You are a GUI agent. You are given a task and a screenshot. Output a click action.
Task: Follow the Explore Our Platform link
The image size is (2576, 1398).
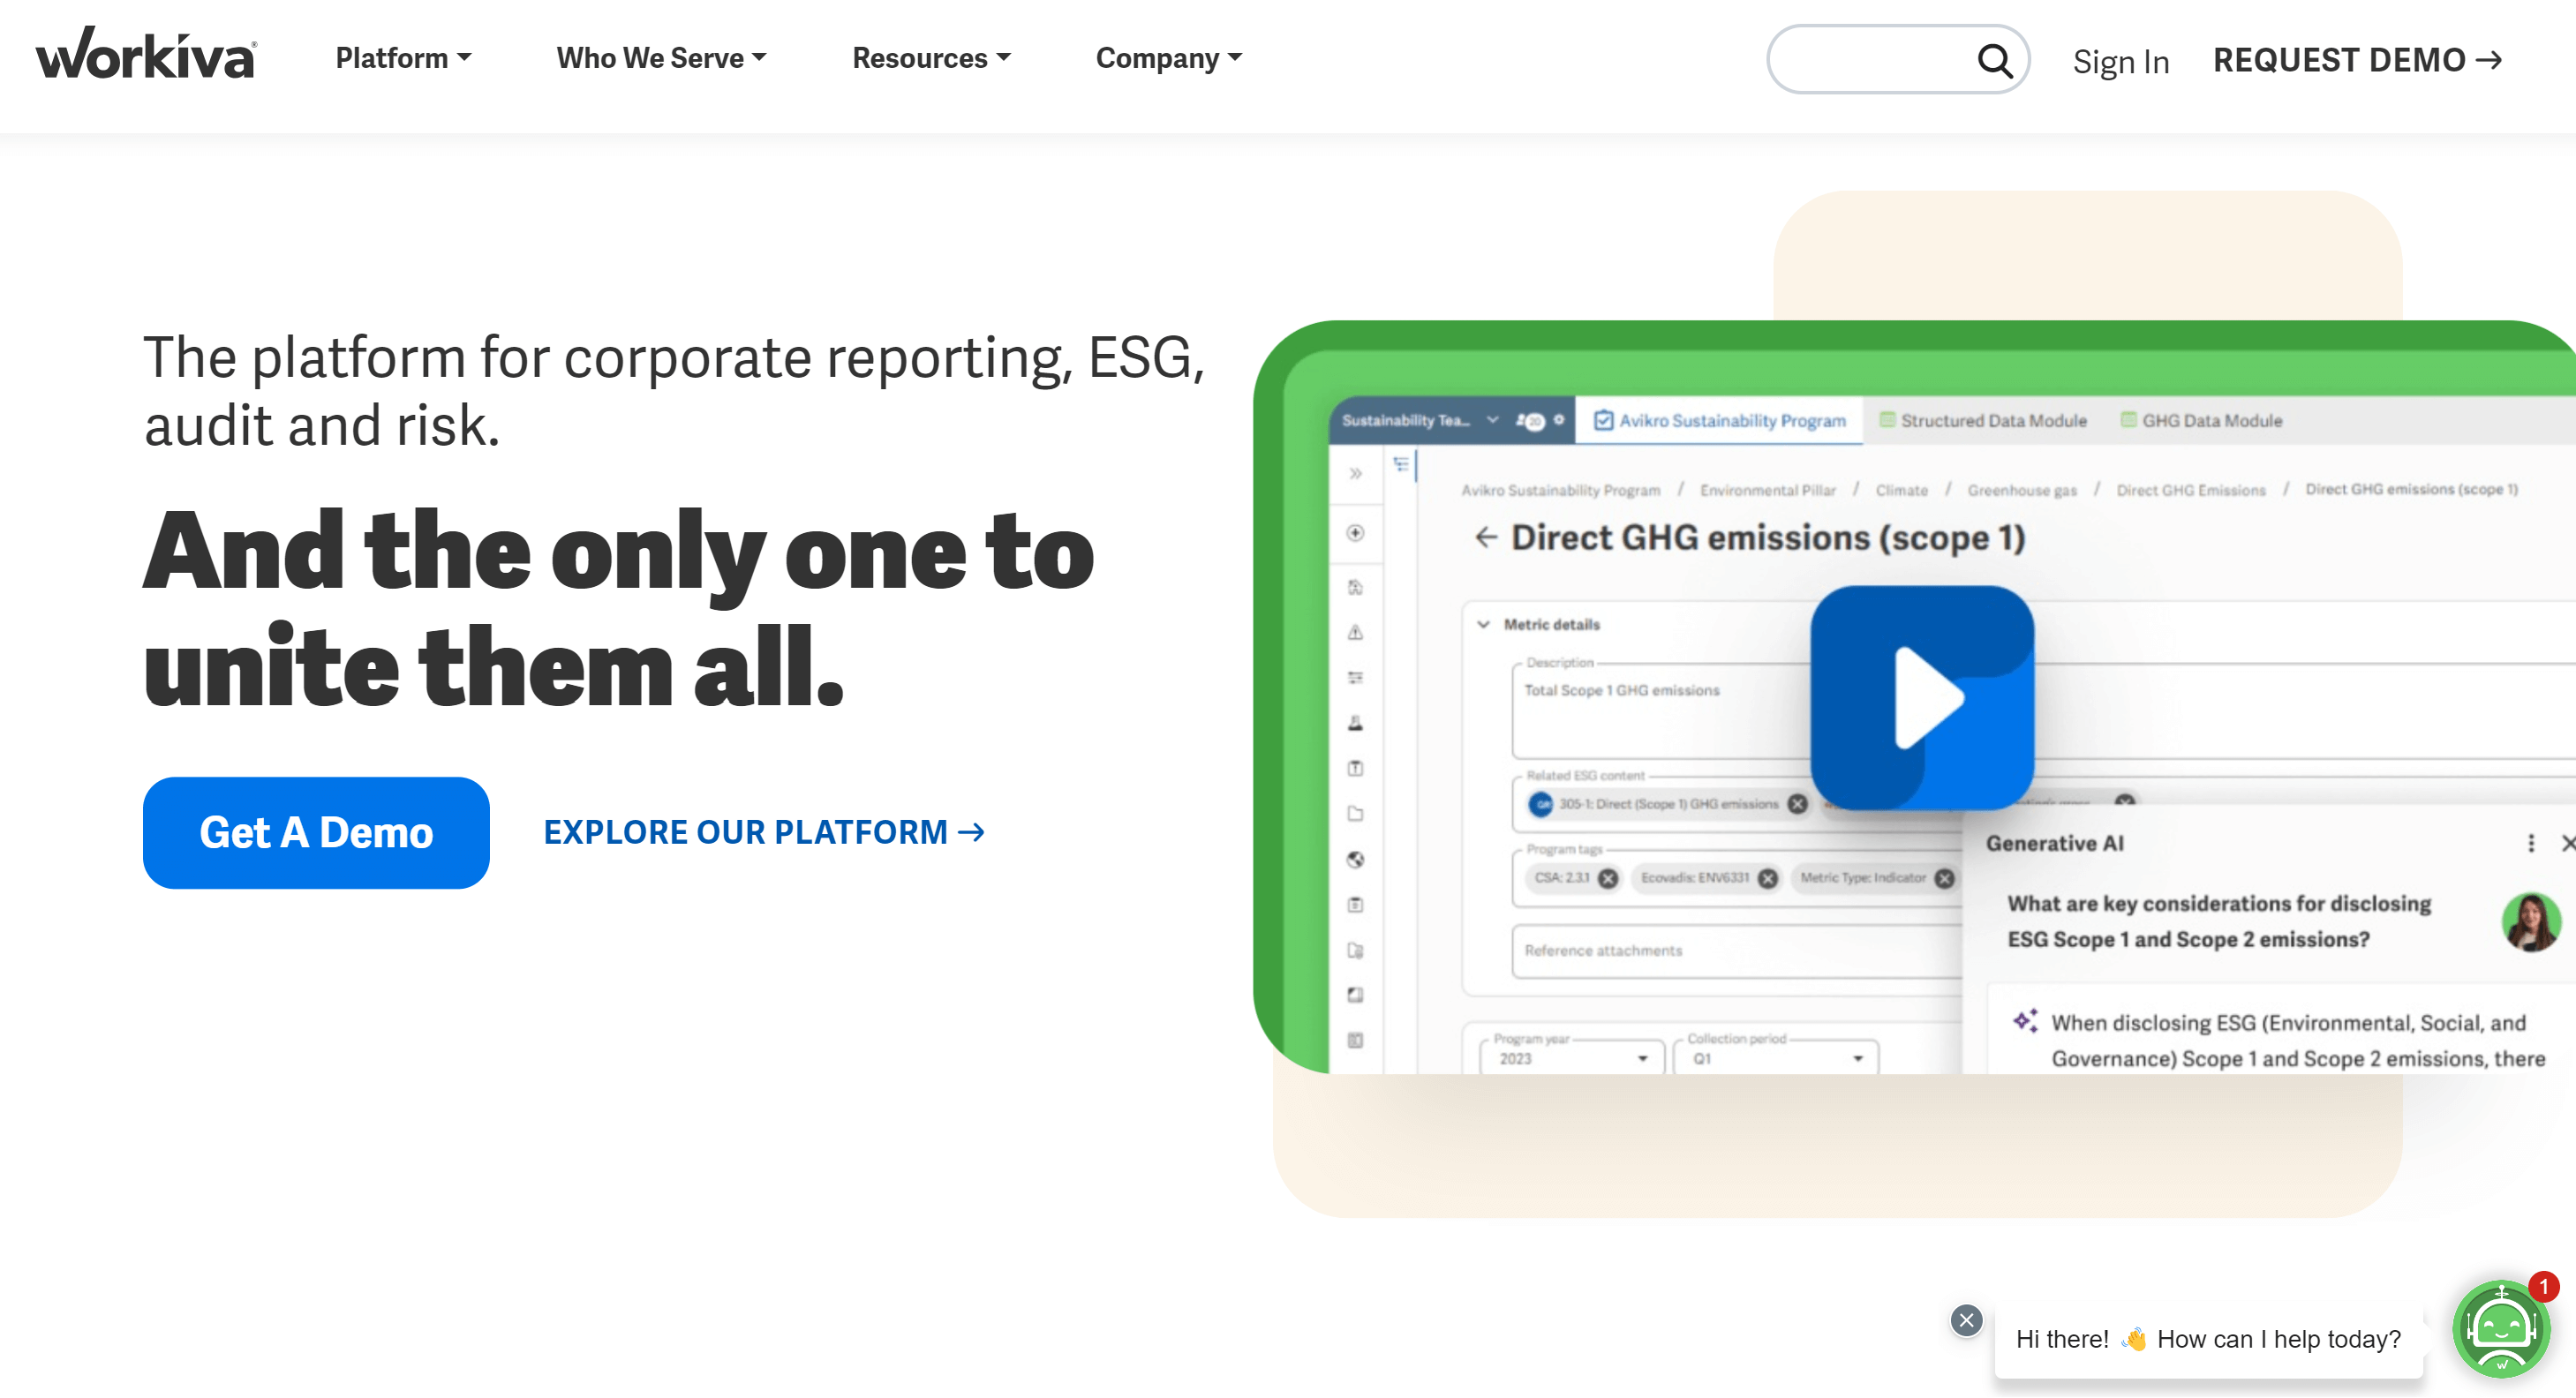tap(764, 832)
